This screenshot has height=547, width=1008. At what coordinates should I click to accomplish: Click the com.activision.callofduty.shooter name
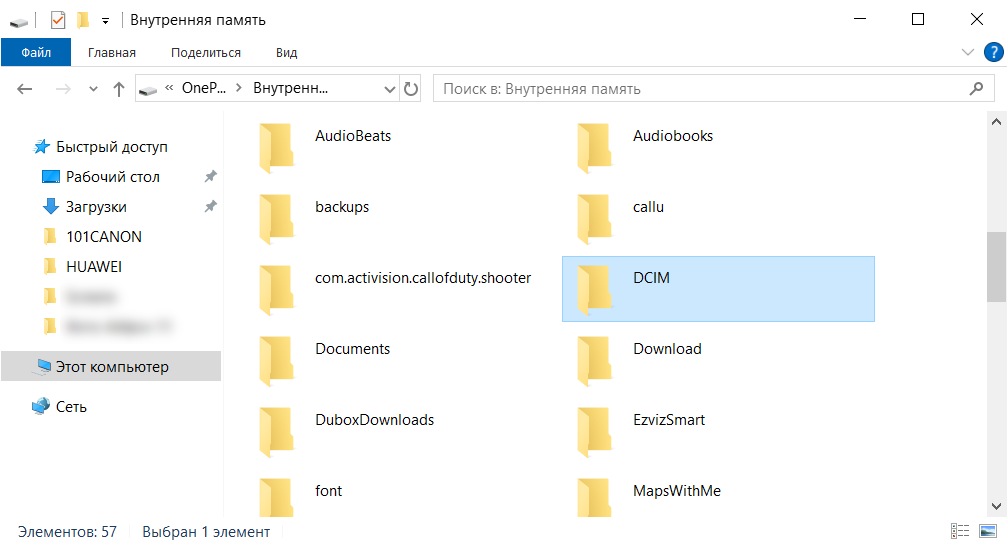pyautogui.click(x=423, y=278)
